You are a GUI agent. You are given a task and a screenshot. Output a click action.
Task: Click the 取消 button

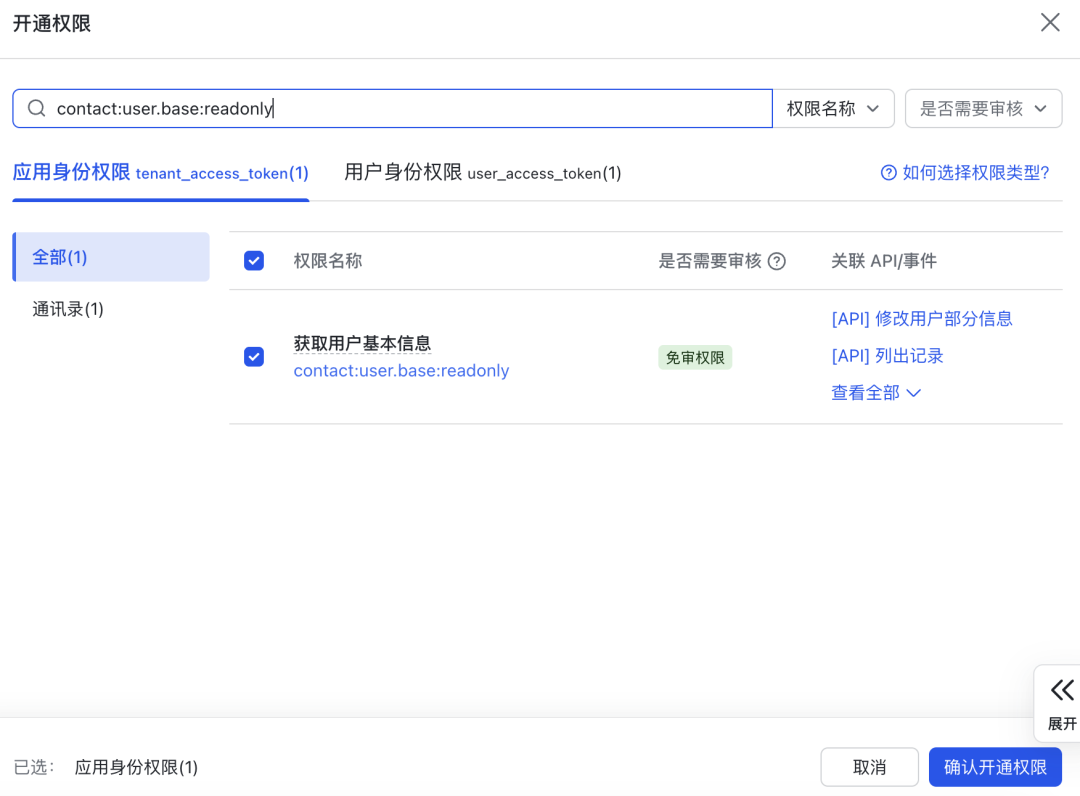point(869,767)
